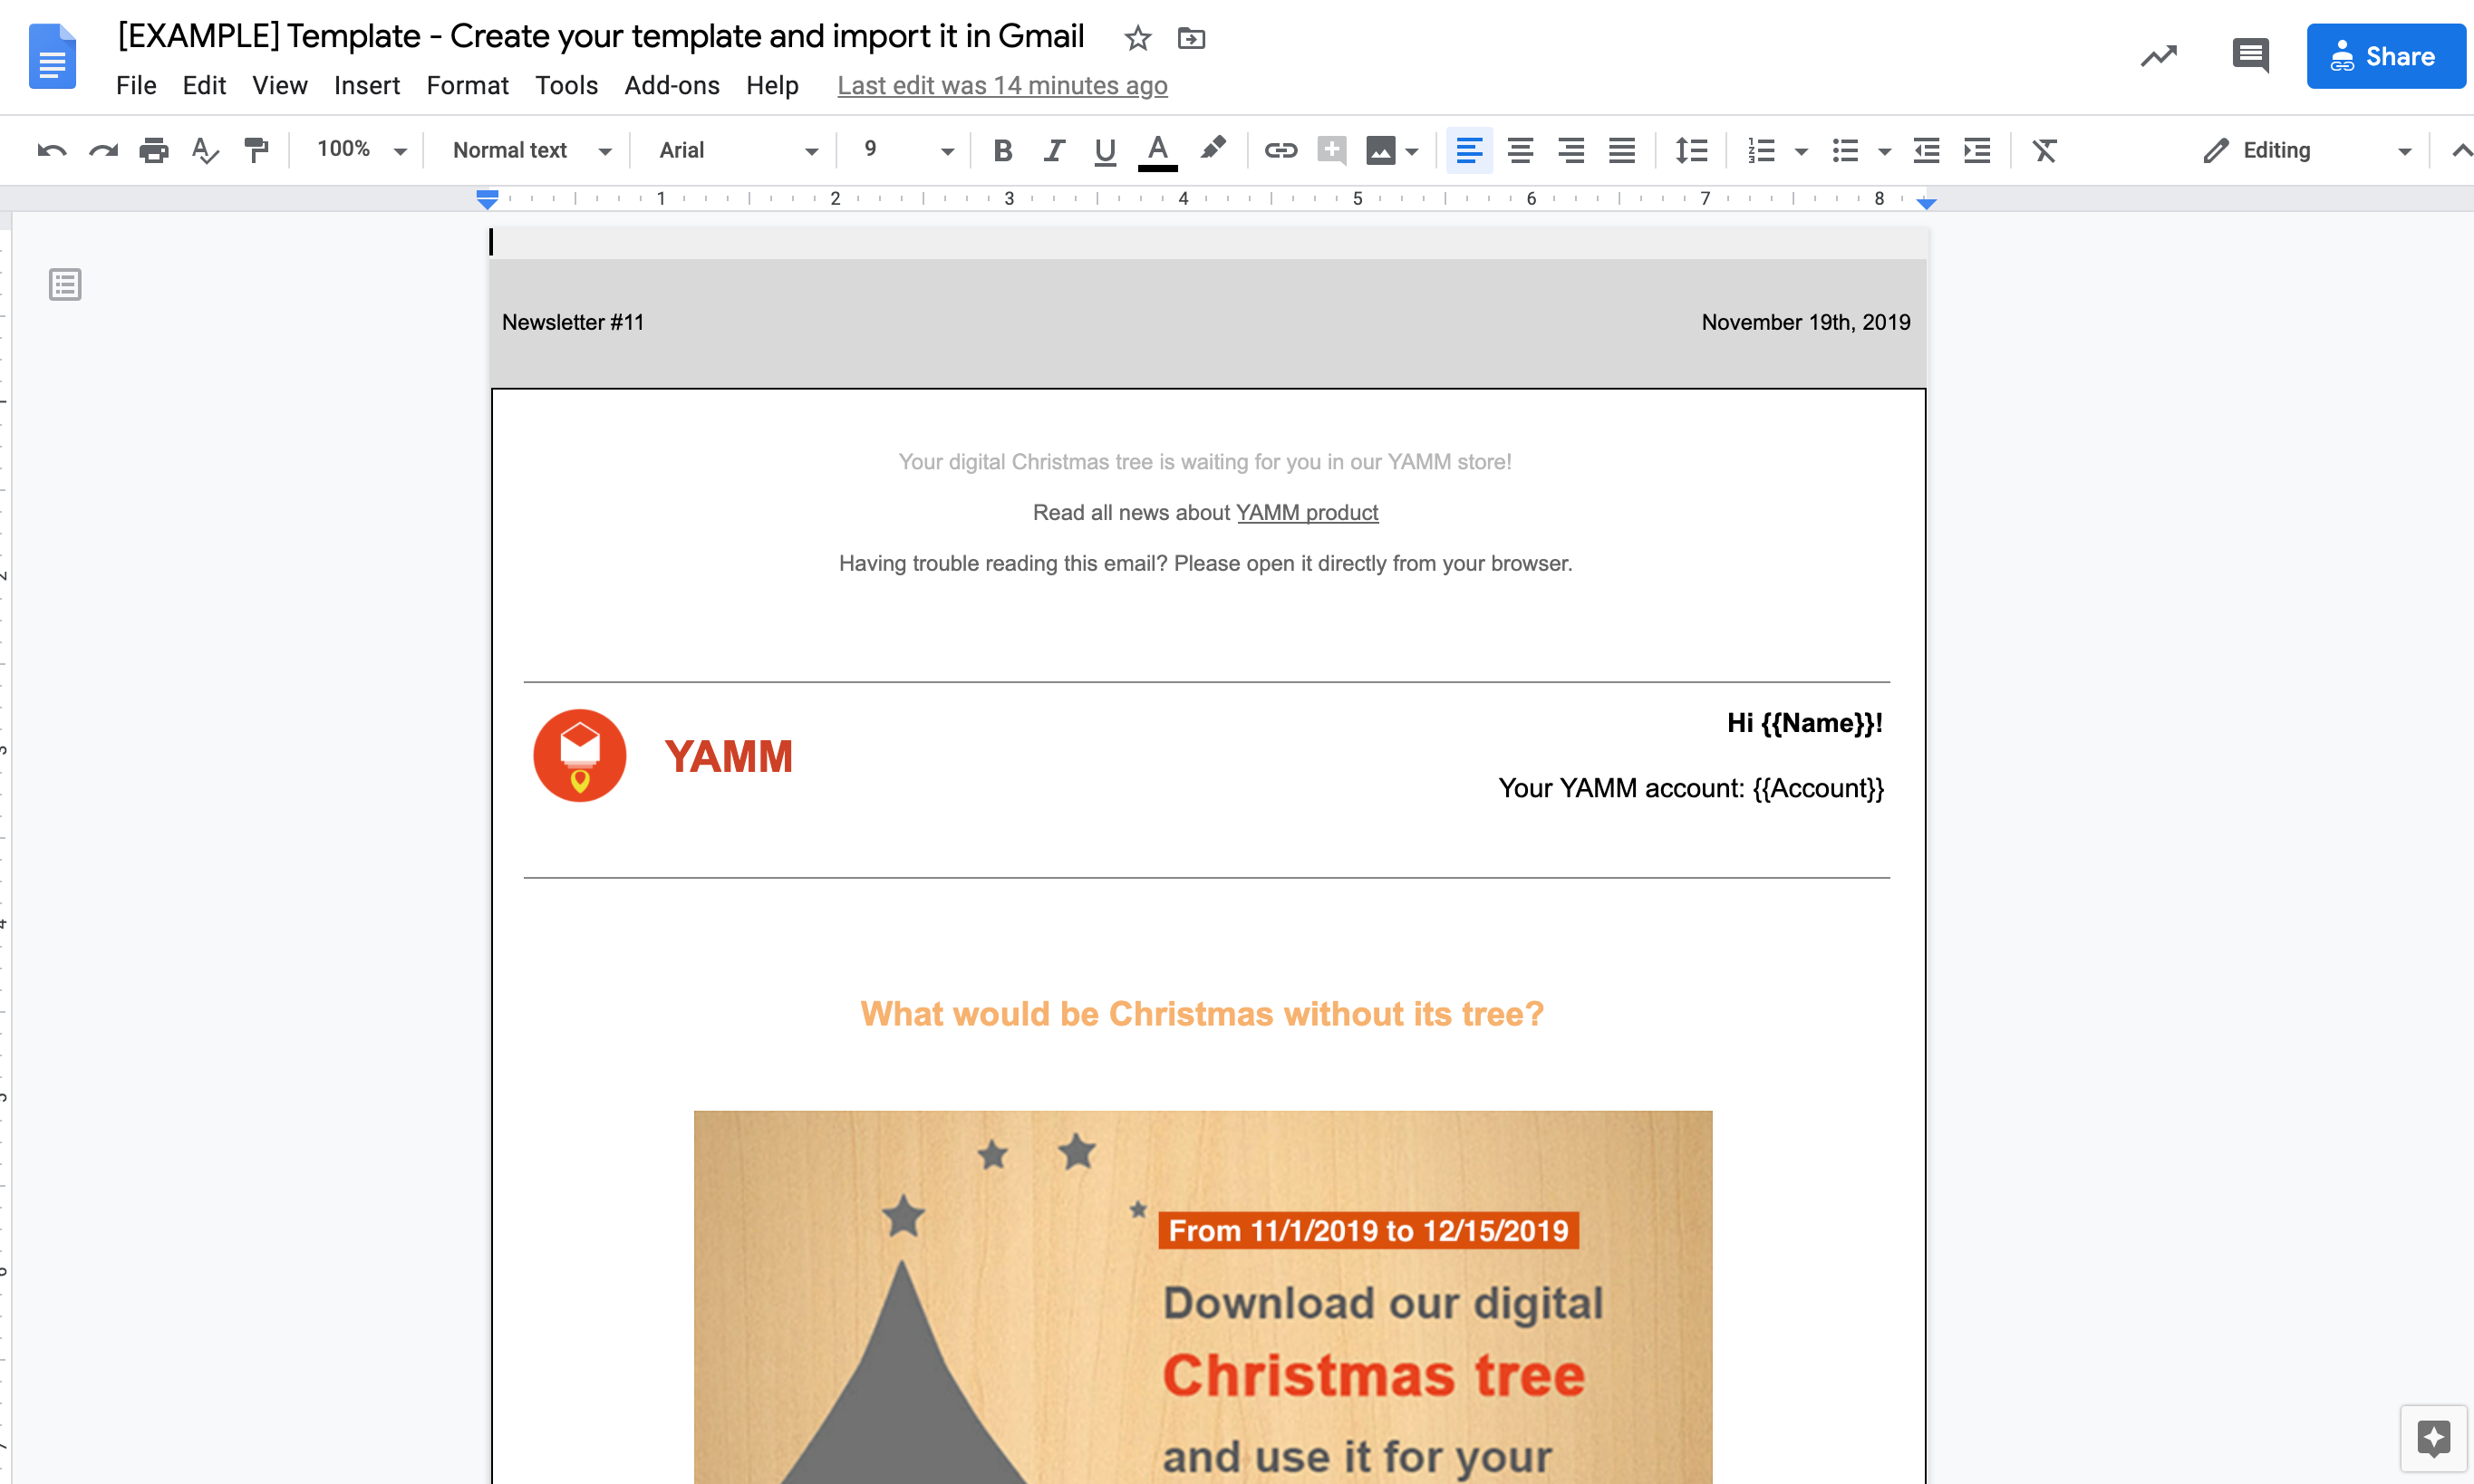Expand the Normal text style dropdown
Image resolution: width=2474 pixels, height=1484 pixels.
tap(599, 149)
